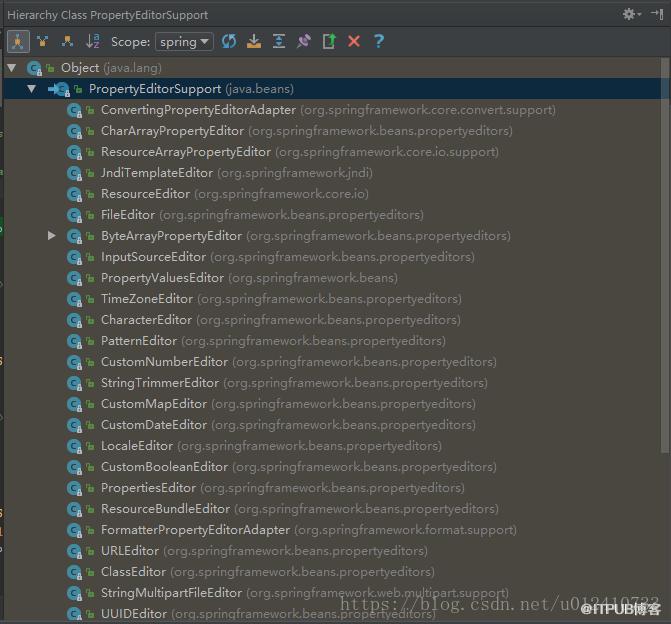The height and width of the screenshot is (624, 671).
Task: Select LocaleEditor in the tree
Action: (137, 446)
